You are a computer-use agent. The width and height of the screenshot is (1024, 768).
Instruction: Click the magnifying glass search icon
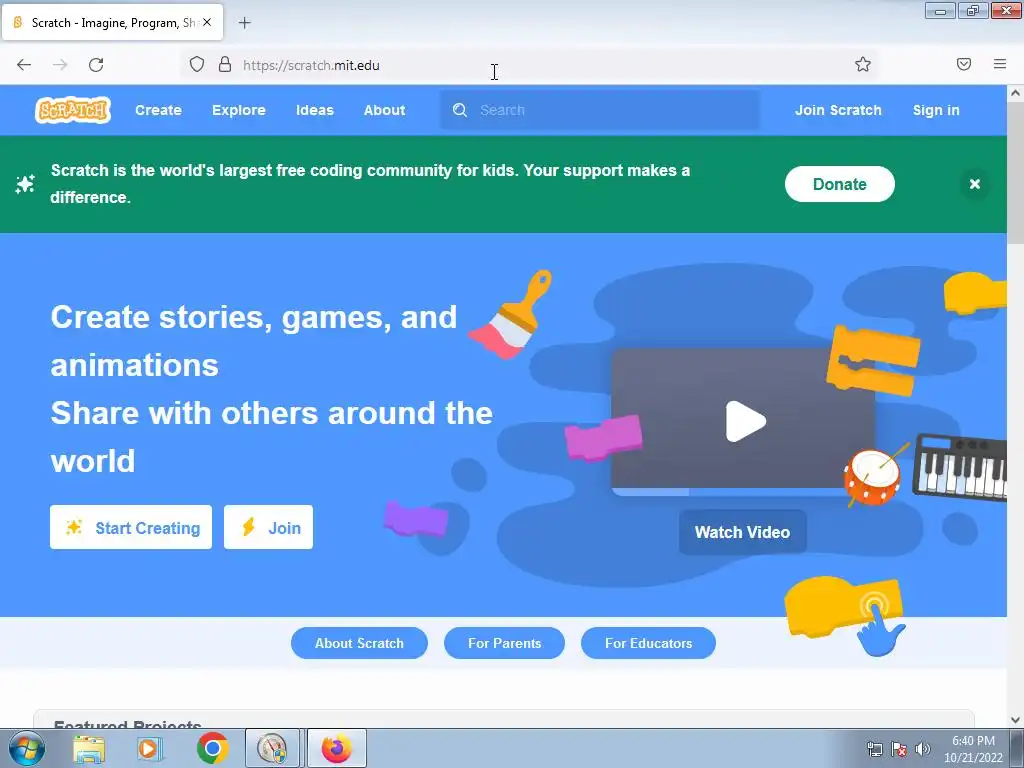point(460,110)
